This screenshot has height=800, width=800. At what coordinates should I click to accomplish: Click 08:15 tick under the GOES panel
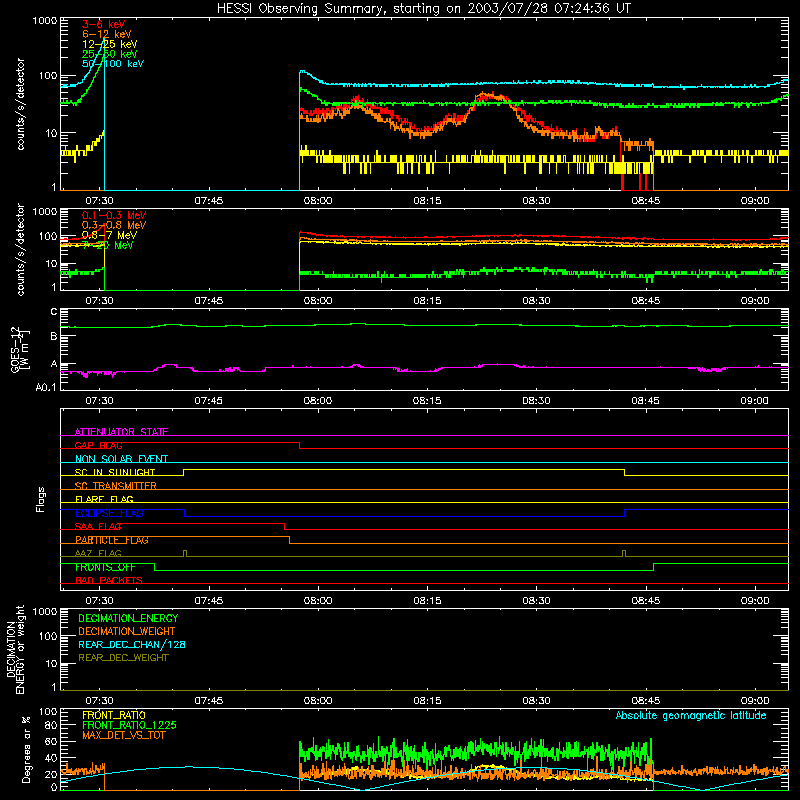click(427, 401)
